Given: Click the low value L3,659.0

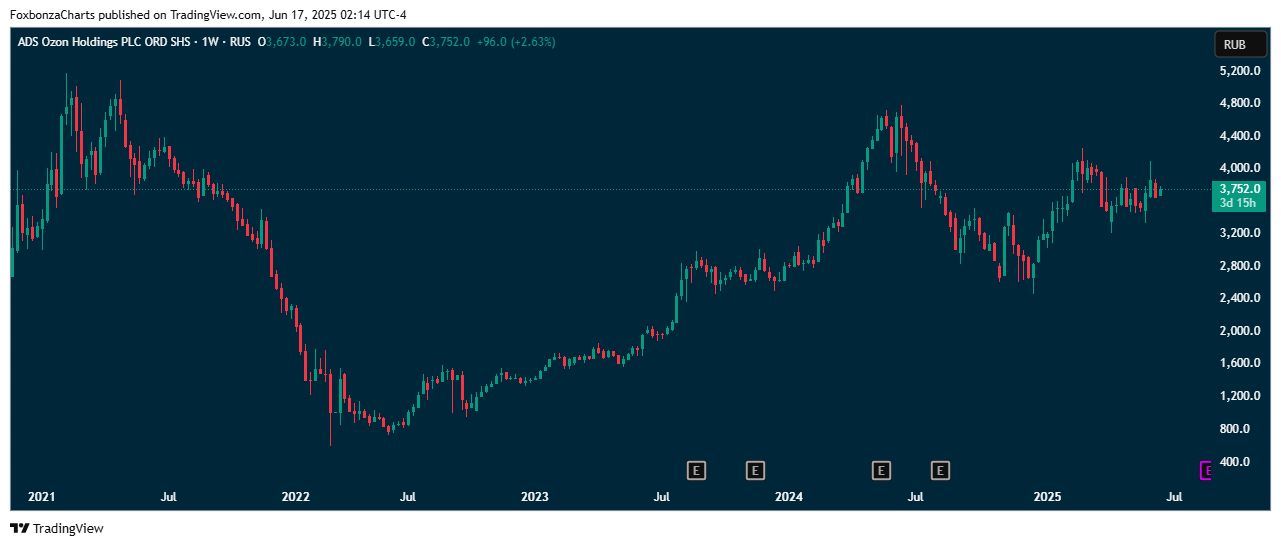Looking at the screenshot, I should tap(391, 43).
